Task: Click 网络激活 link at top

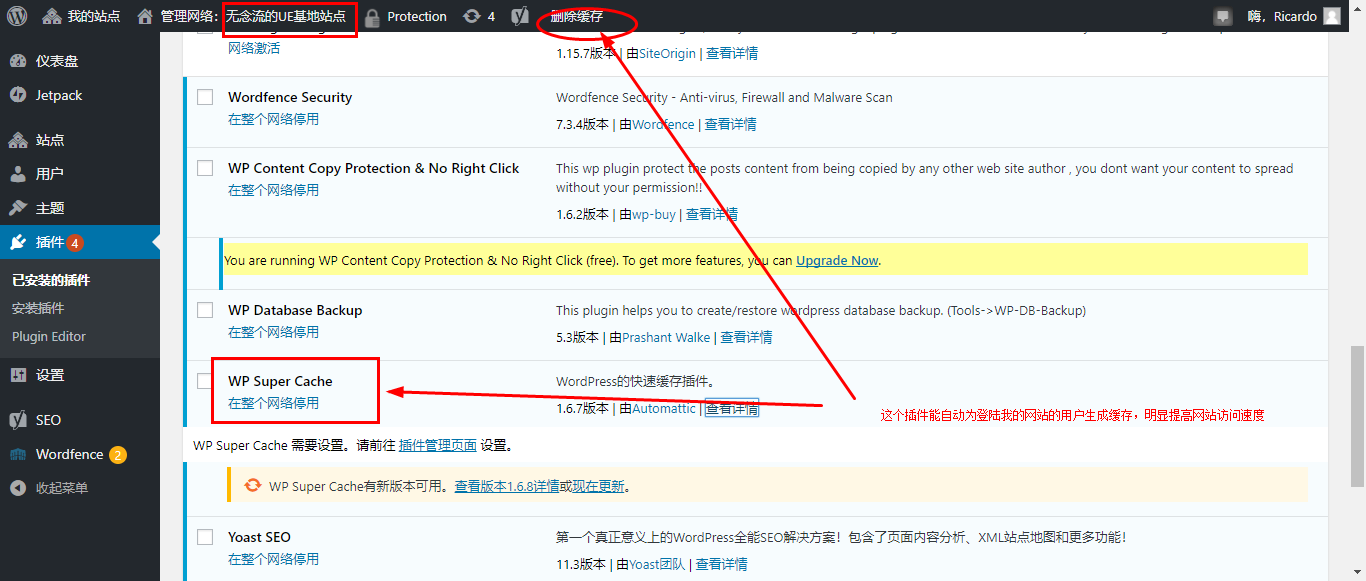Action: (x=254, y=48)
